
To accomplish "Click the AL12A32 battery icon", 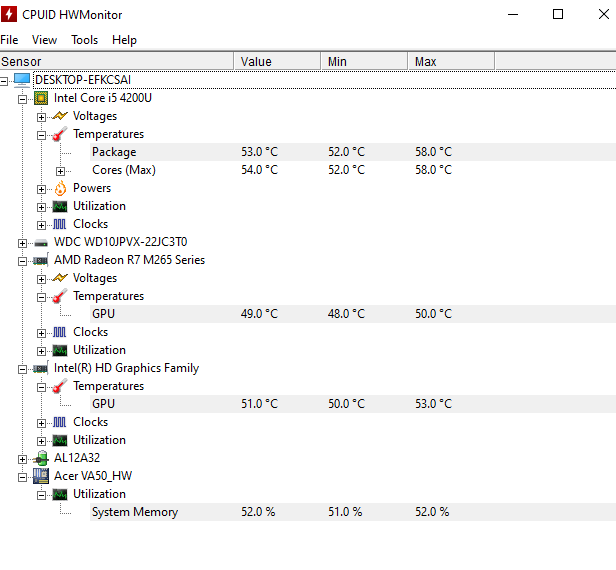I will tap(41, 458).
